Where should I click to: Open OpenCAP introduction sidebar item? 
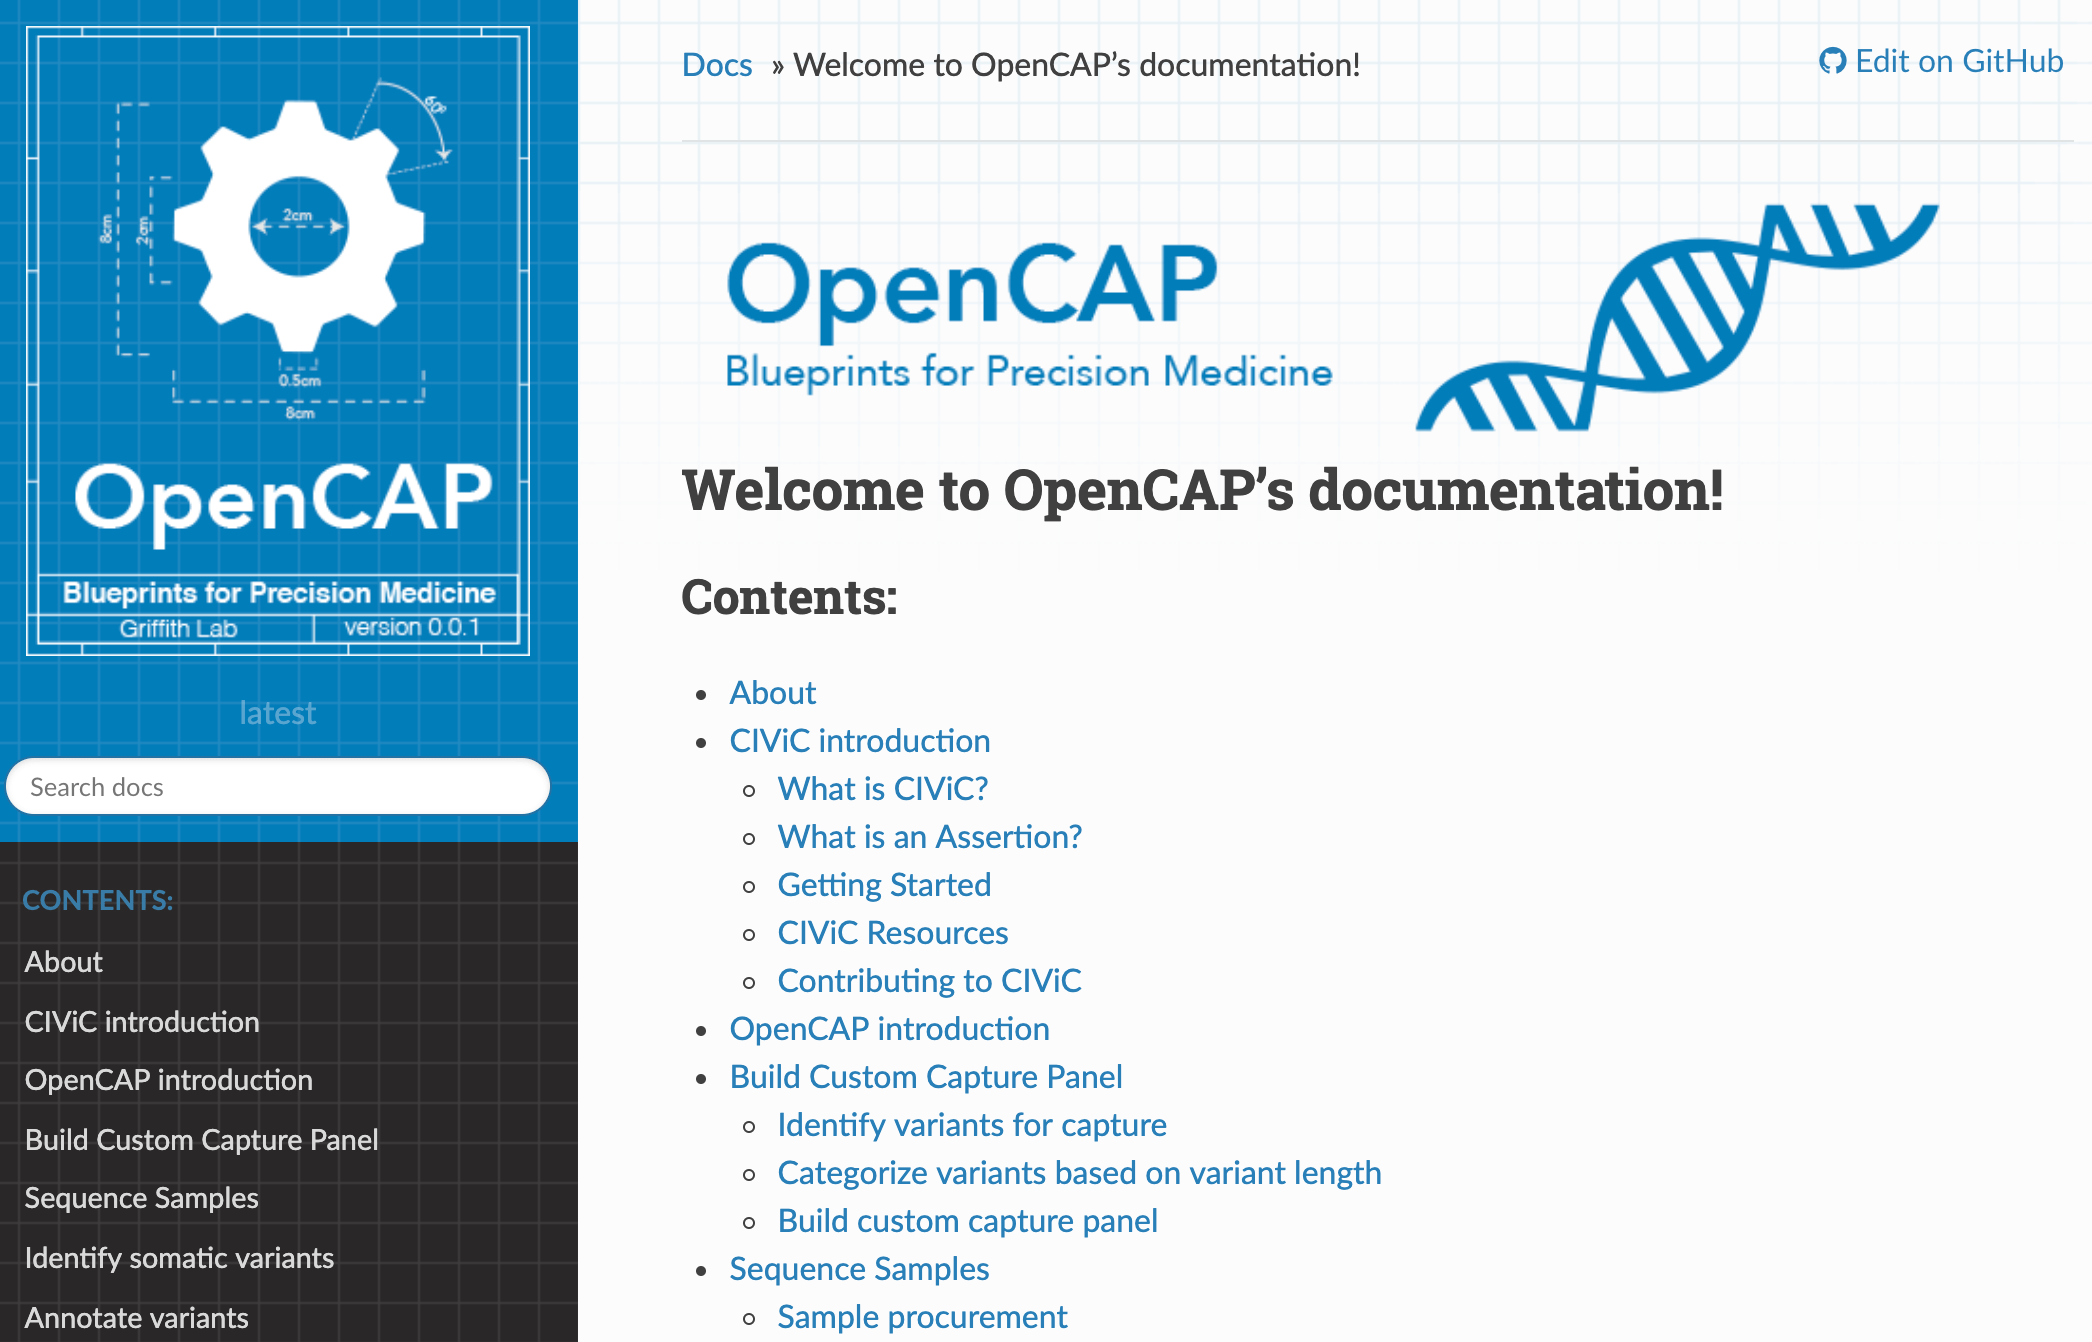click(169, 1080)
